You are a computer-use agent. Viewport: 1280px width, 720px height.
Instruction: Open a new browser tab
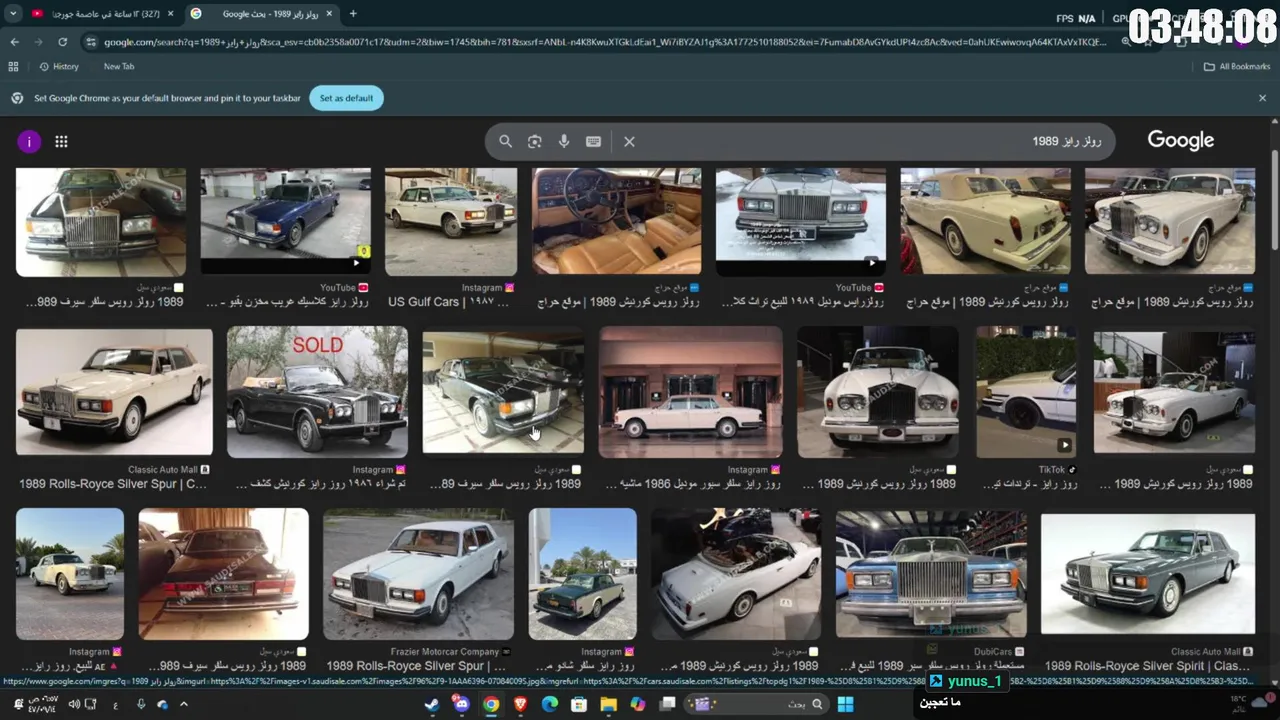[353, 14]
